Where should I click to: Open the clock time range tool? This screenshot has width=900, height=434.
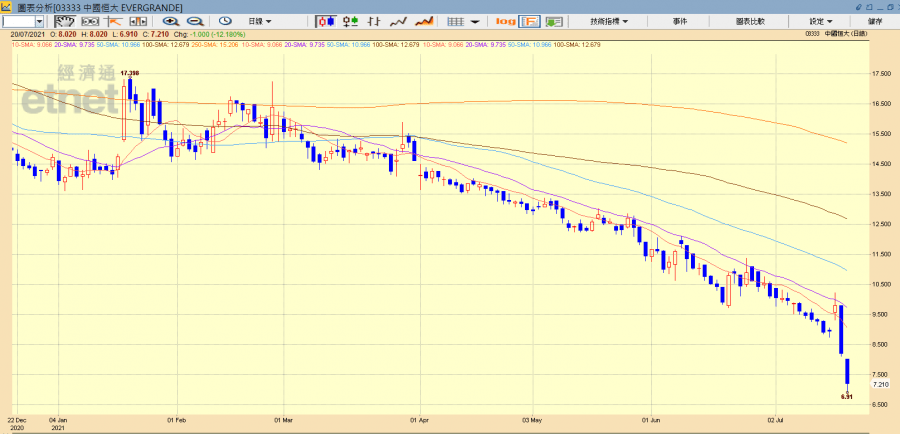coord(225,21)
